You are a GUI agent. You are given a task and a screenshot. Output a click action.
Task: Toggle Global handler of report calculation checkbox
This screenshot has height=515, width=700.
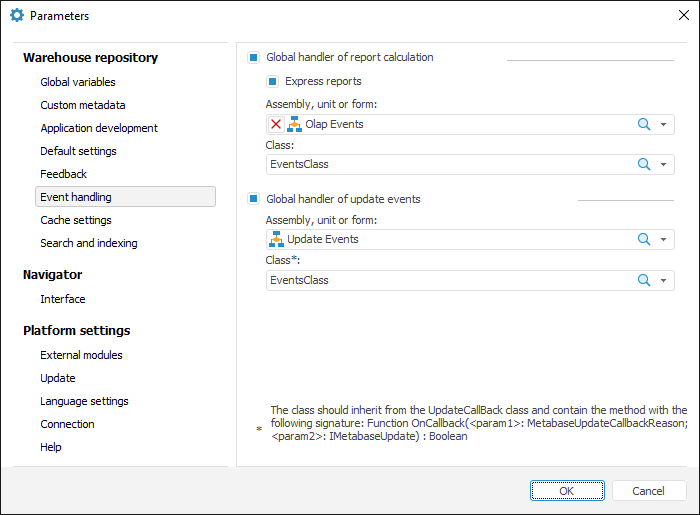point(254,58)
